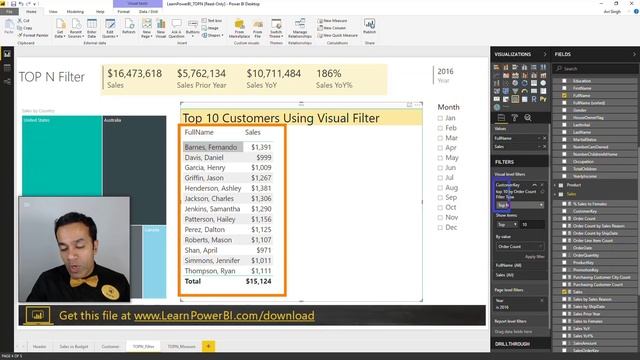
Task: Click Apply filter in the filter card
Action: point(534,257)
